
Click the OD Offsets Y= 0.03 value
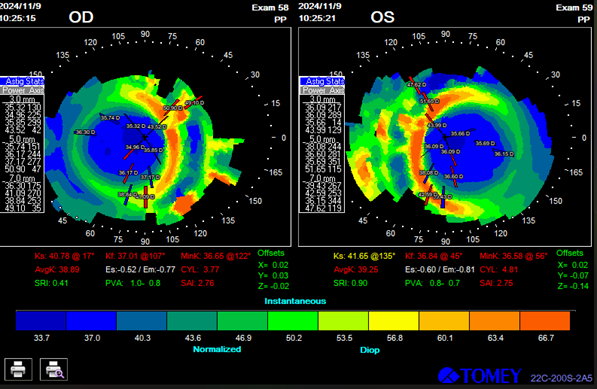tap(273, 276)
